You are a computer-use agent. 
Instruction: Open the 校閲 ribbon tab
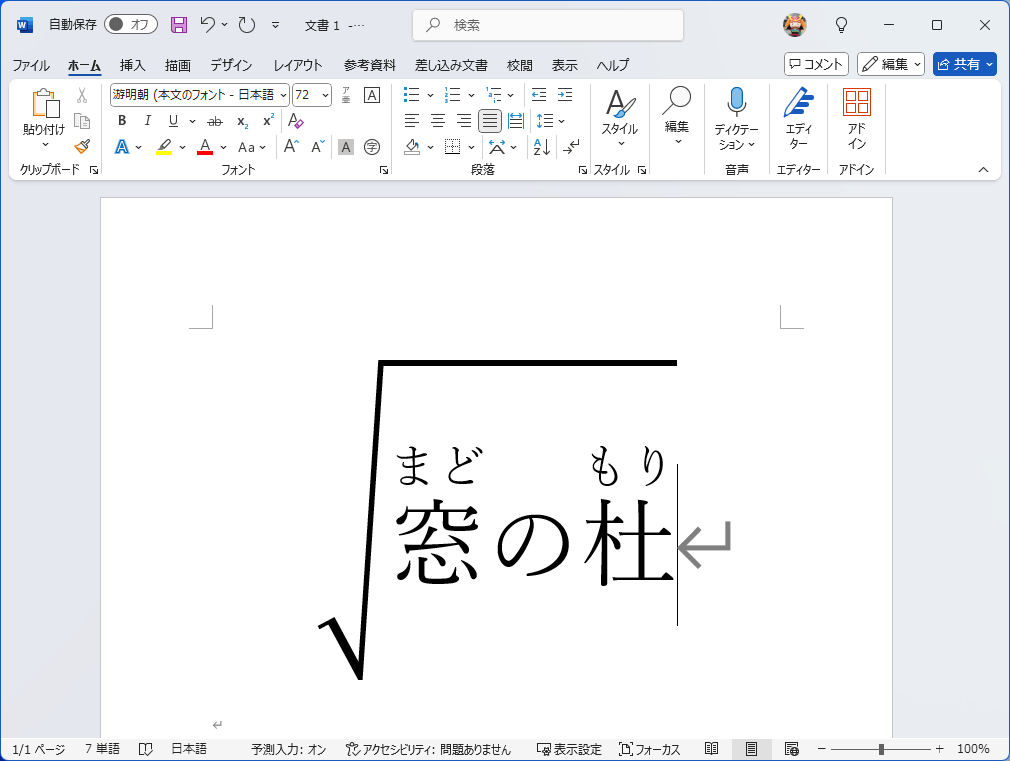pyautogui.click(x=519, y=65)
